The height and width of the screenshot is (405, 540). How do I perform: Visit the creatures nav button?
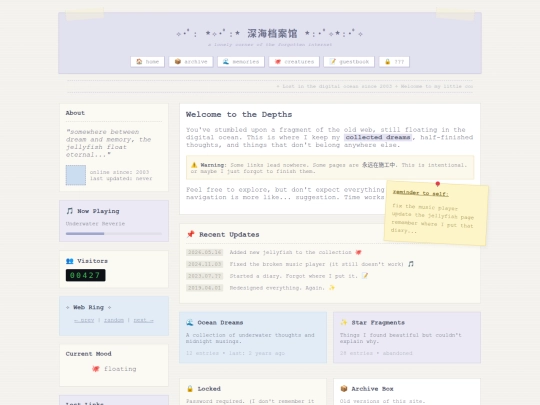tap(294, 62)
